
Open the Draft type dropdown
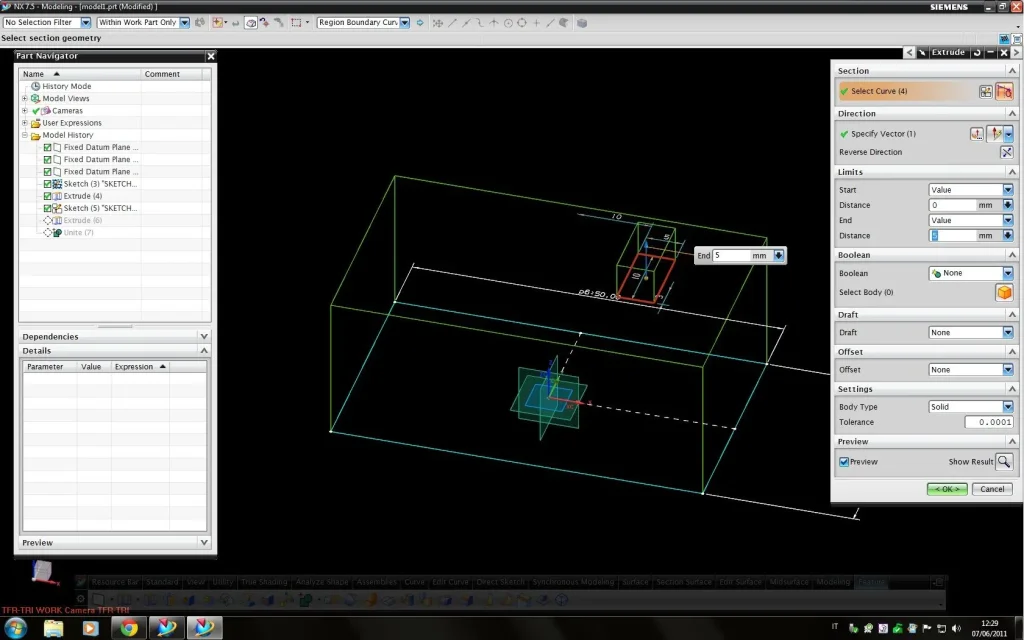[1008, 332]
